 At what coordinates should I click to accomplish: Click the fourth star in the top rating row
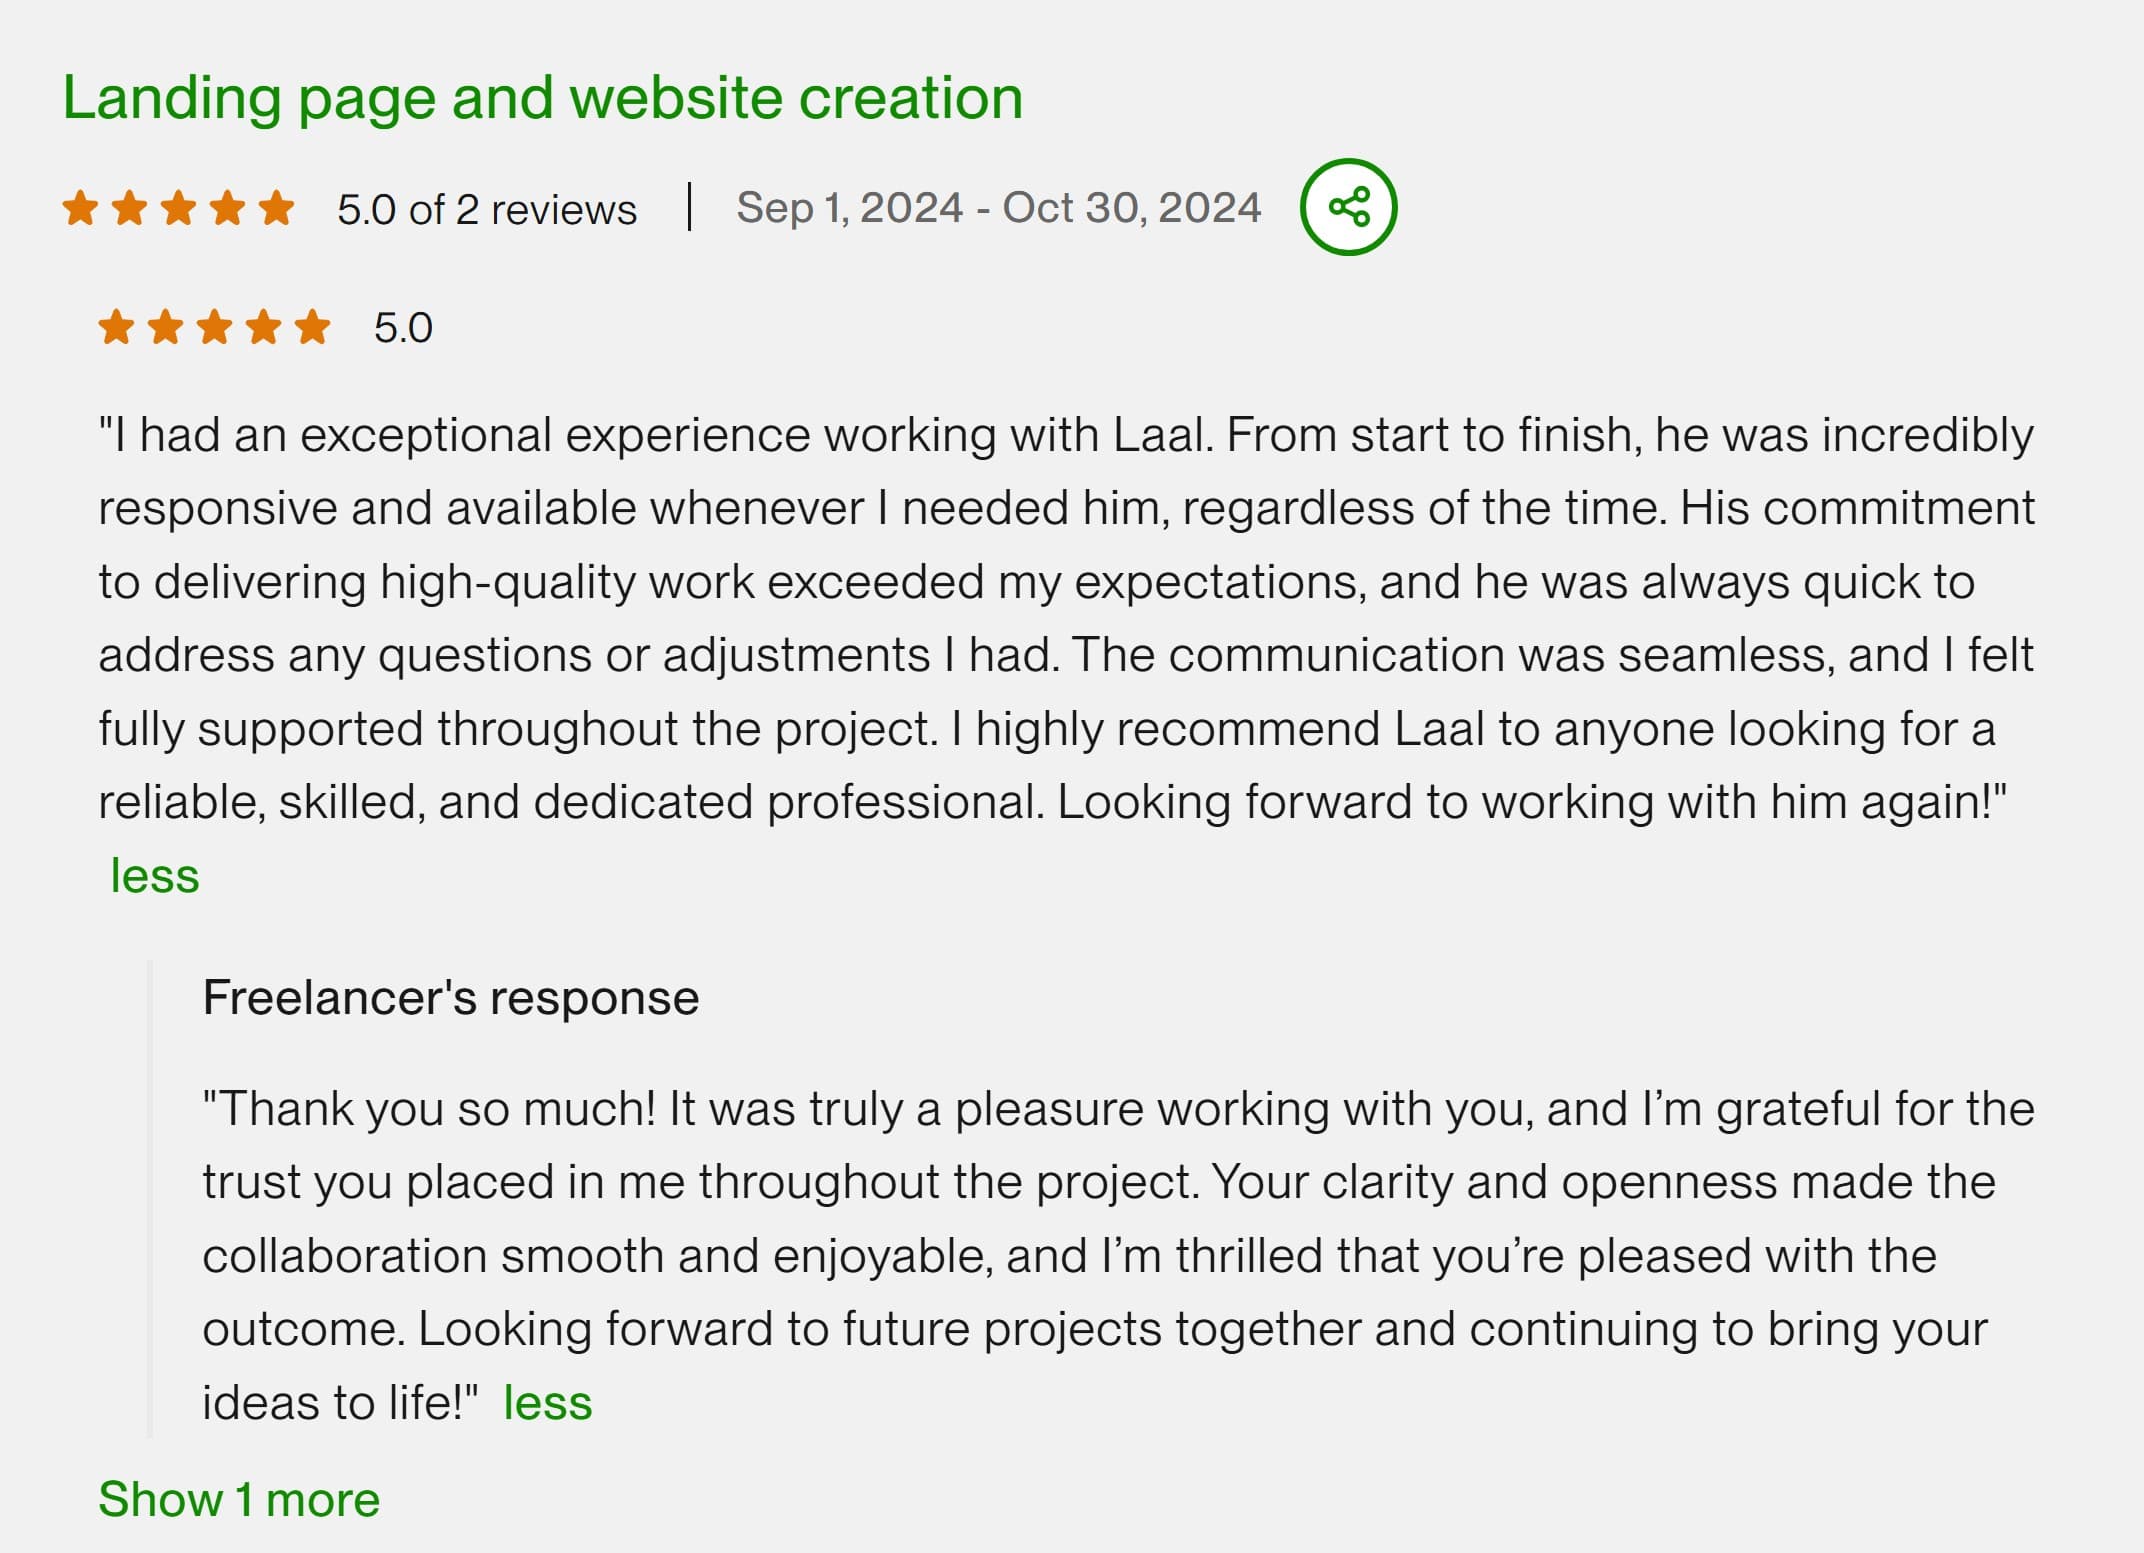(227, 207)
